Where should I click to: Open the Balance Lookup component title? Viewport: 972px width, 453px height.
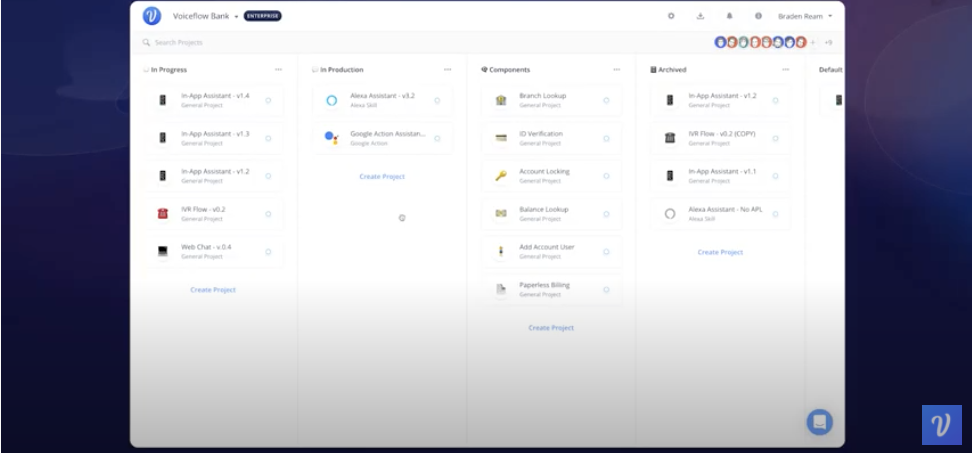tap(544, 209)
